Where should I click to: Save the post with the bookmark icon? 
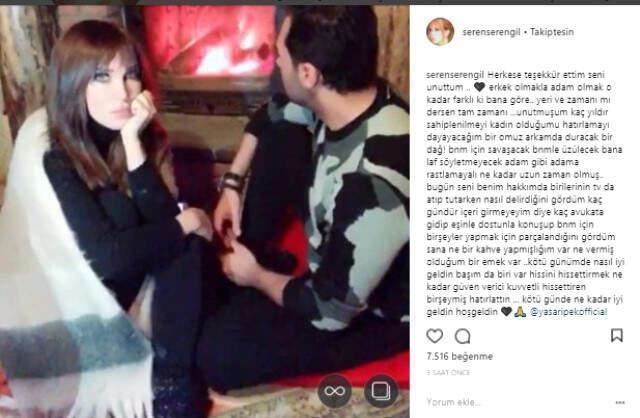[x=616, y=336]
